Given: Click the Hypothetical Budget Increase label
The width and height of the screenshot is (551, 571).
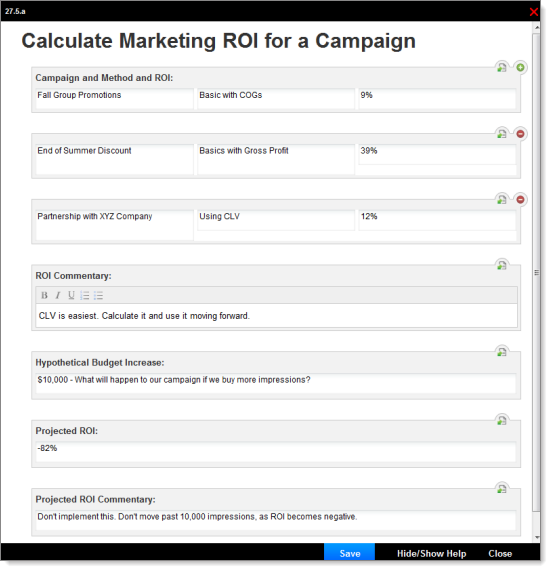Looking at the screenshot, I should 100,363.
